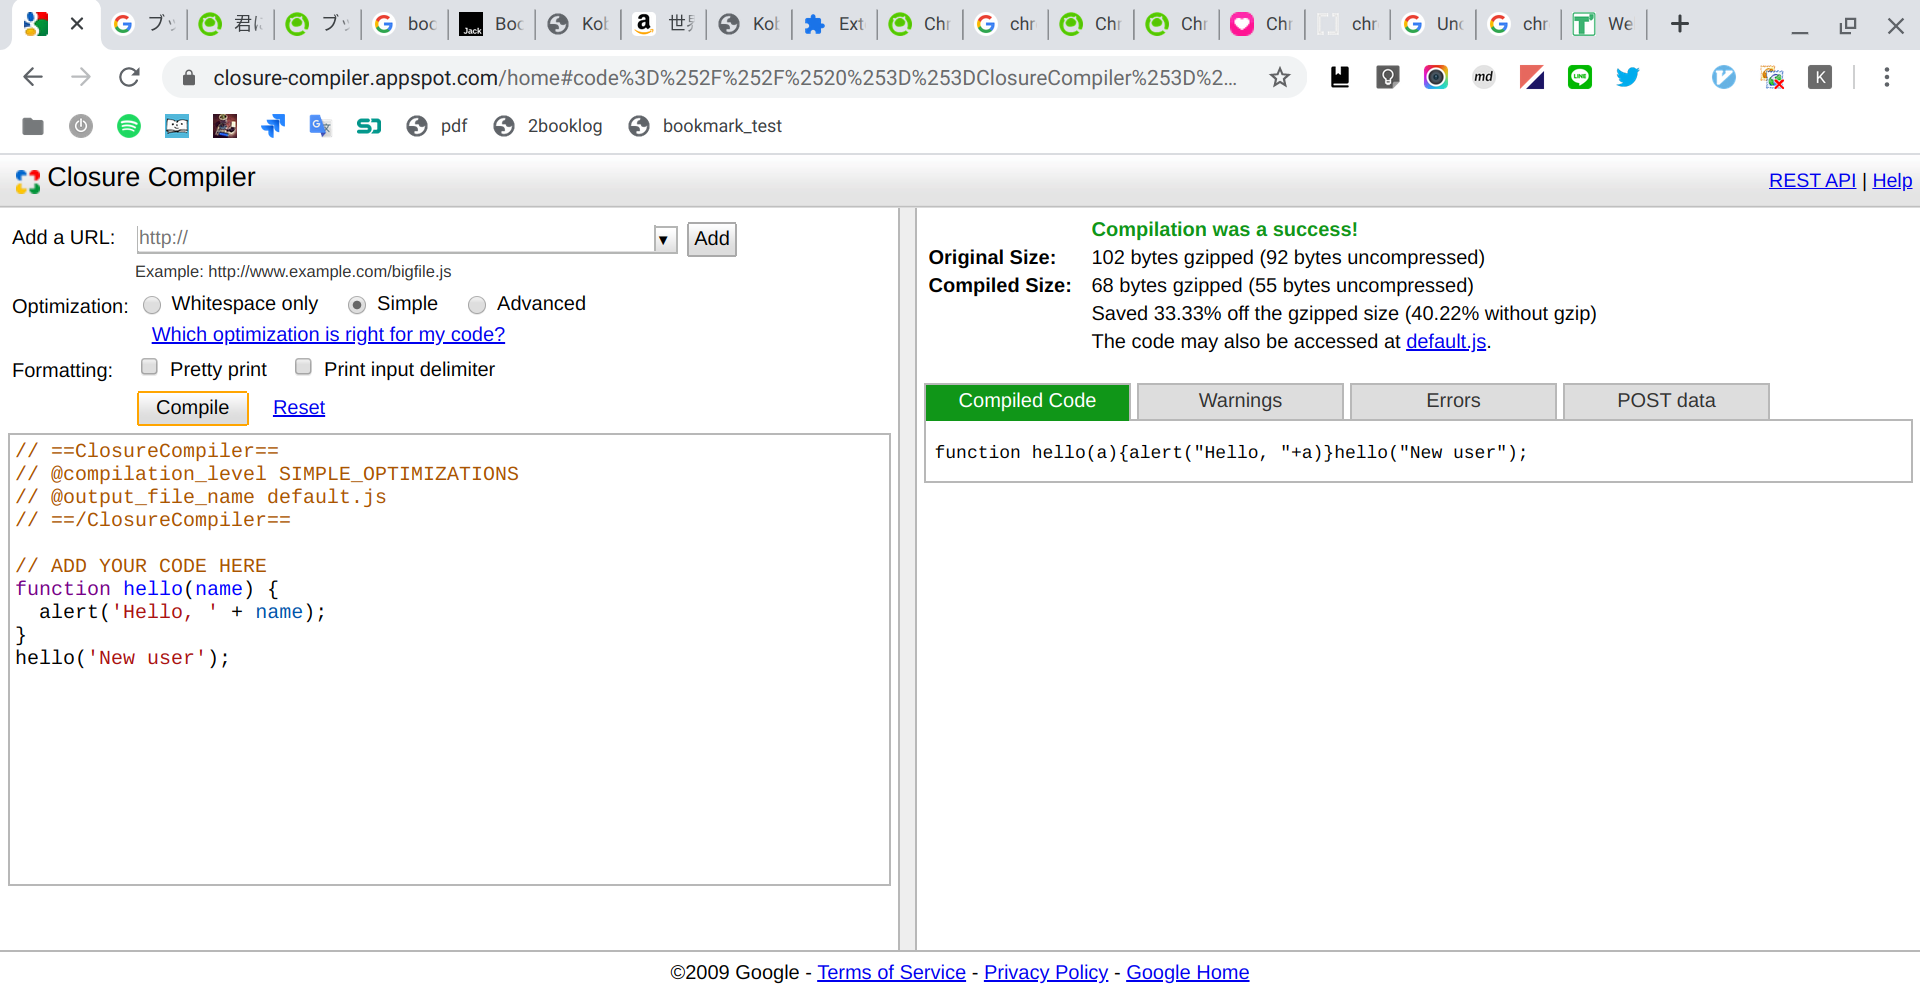Viewport: 1920px width, 996px height.
Task: Switch to the POST data tab
Action: click(1666, 401)
